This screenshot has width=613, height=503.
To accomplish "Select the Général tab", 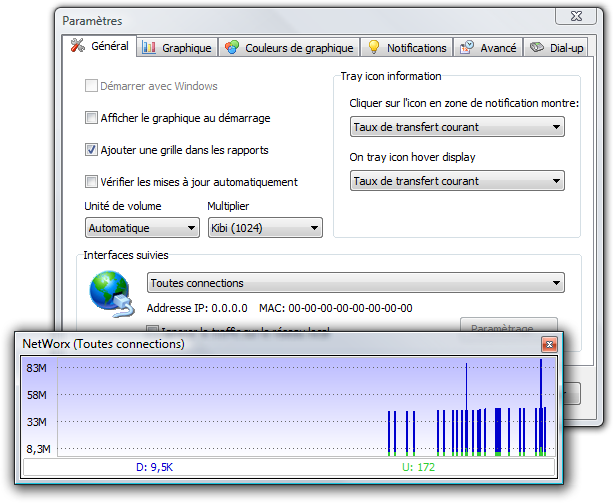I will pos(99,46).
